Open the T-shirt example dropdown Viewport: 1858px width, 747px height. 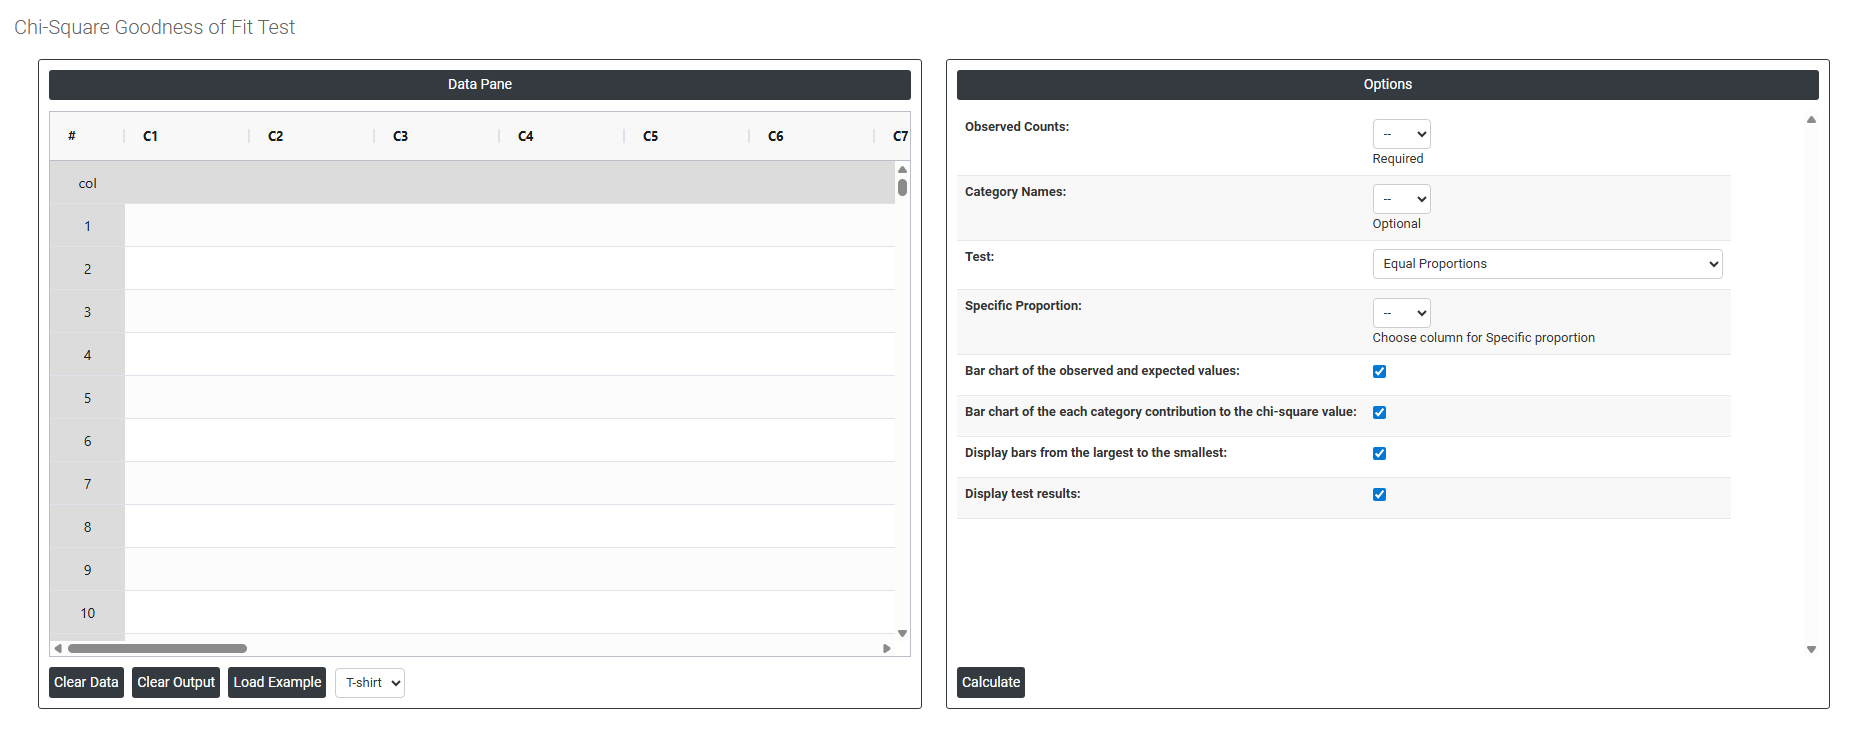[x=369, y=683]
